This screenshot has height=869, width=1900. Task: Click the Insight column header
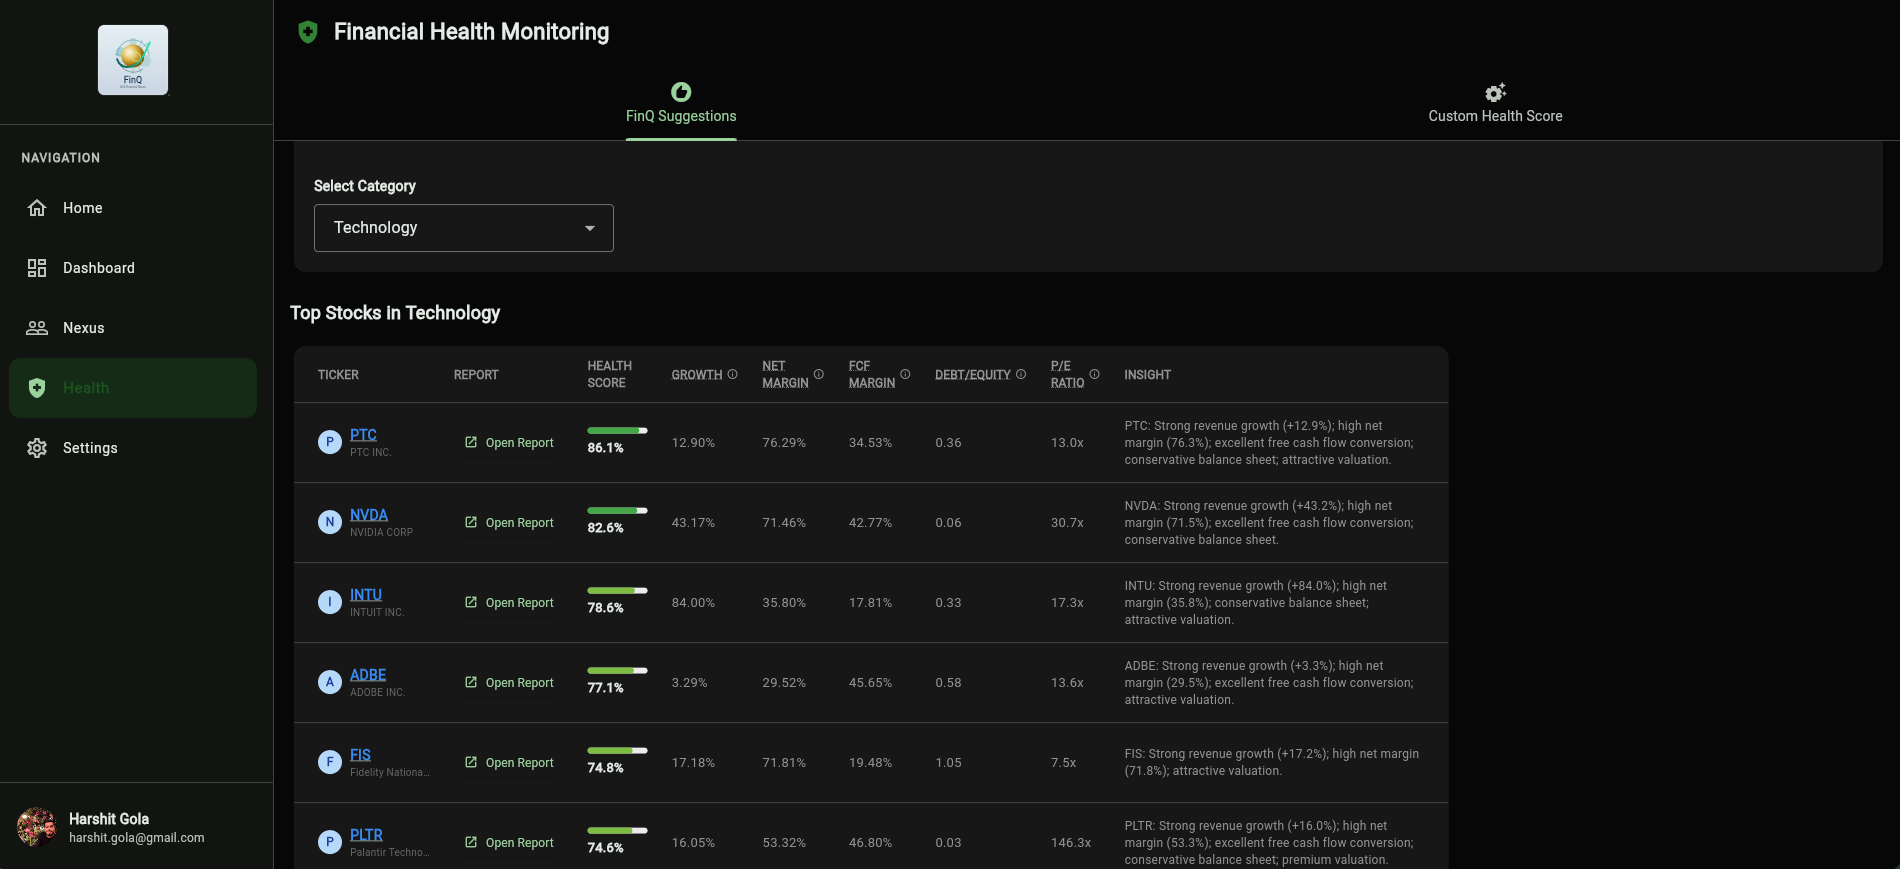[x=1147, y=375]
